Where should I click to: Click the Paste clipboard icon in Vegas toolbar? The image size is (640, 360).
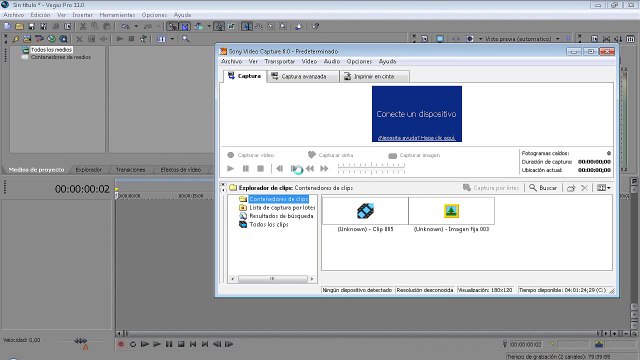coord(107,26)
